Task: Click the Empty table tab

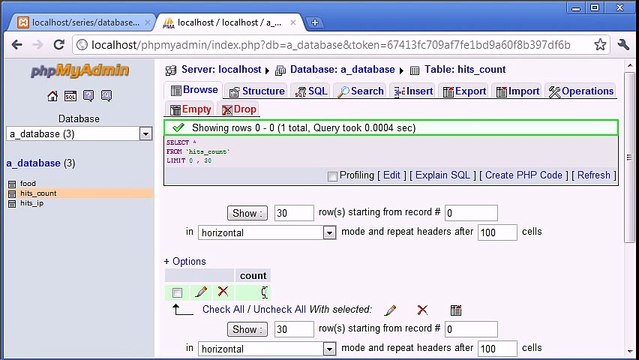Action: 191,109
